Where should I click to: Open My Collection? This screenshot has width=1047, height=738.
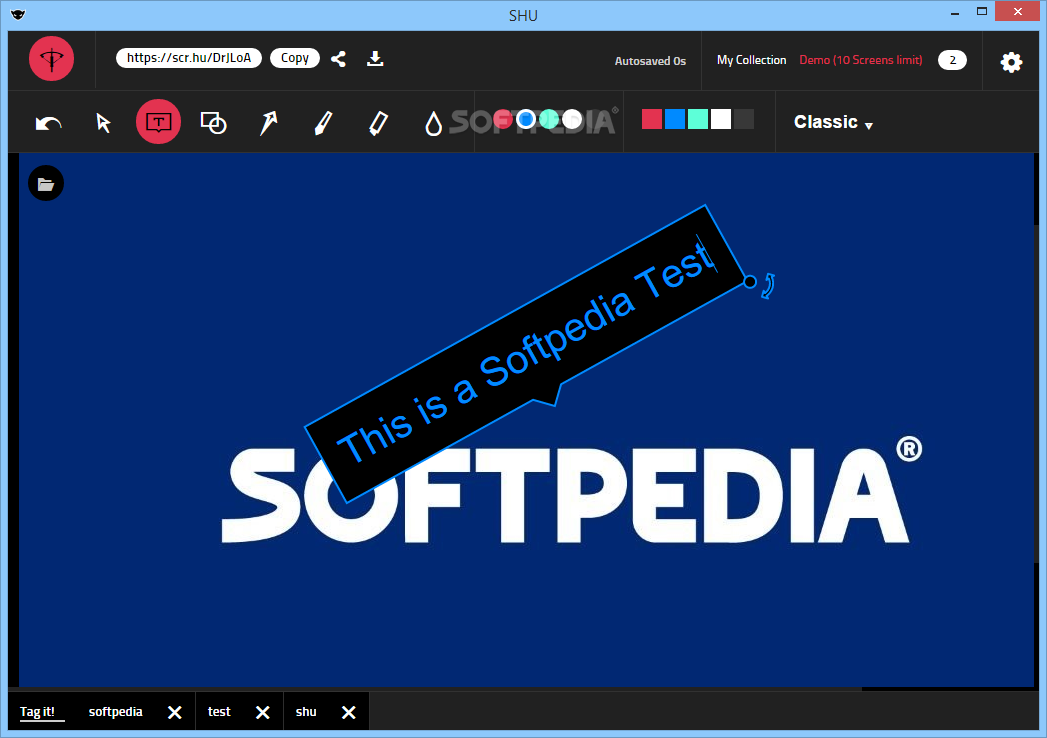point(751,60)
